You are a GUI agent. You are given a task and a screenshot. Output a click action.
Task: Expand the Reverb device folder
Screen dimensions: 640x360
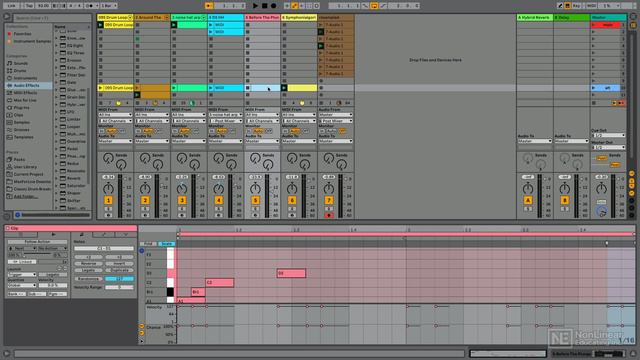[x=57, y=178]
